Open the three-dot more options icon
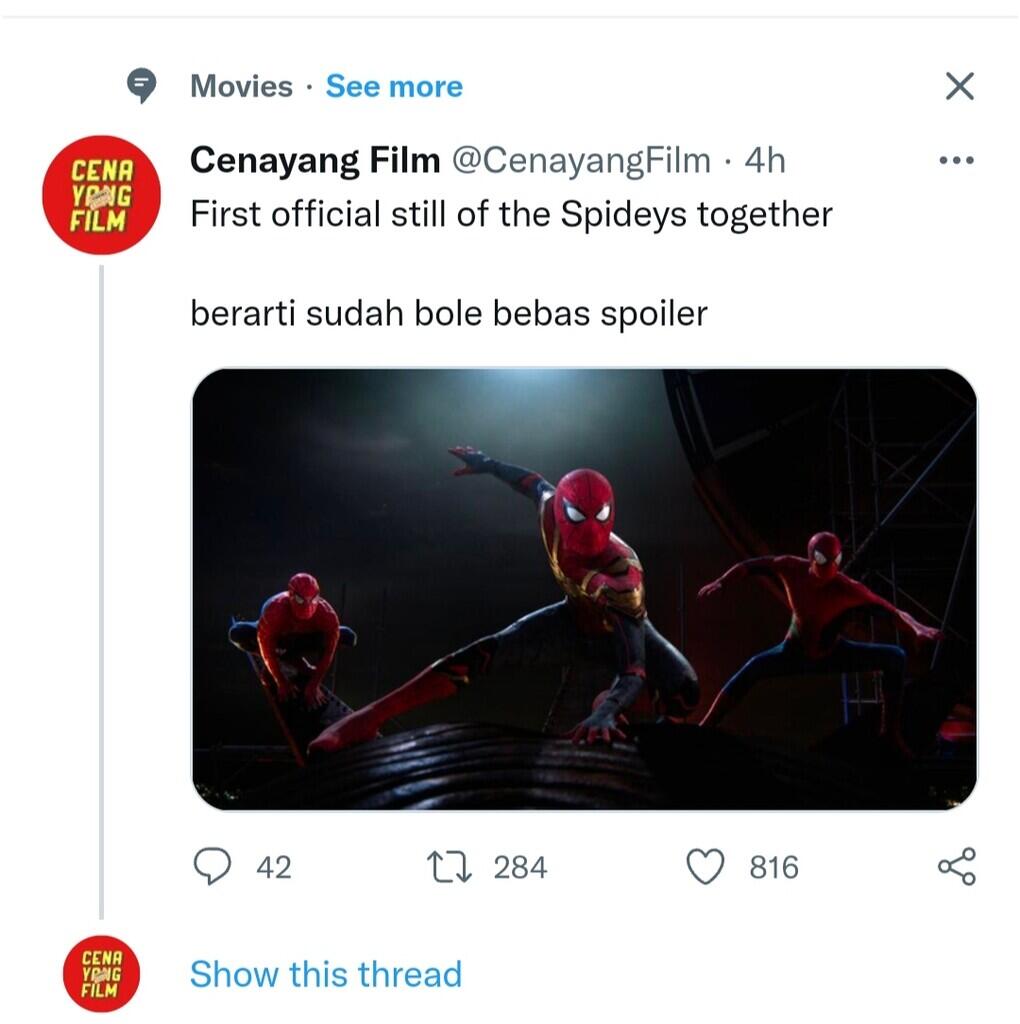1020x1024 pixels. click(x=958, y=160)
